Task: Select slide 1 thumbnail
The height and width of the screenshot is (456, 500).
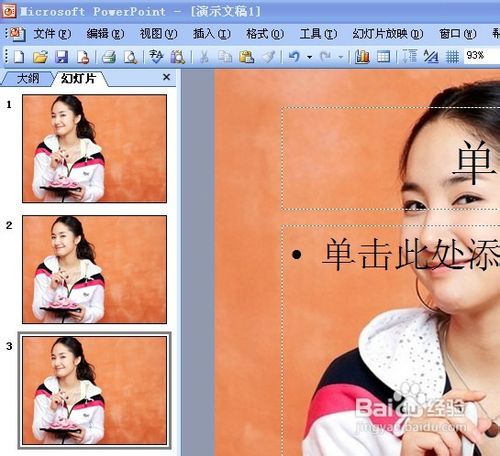Action: [94, 149]
